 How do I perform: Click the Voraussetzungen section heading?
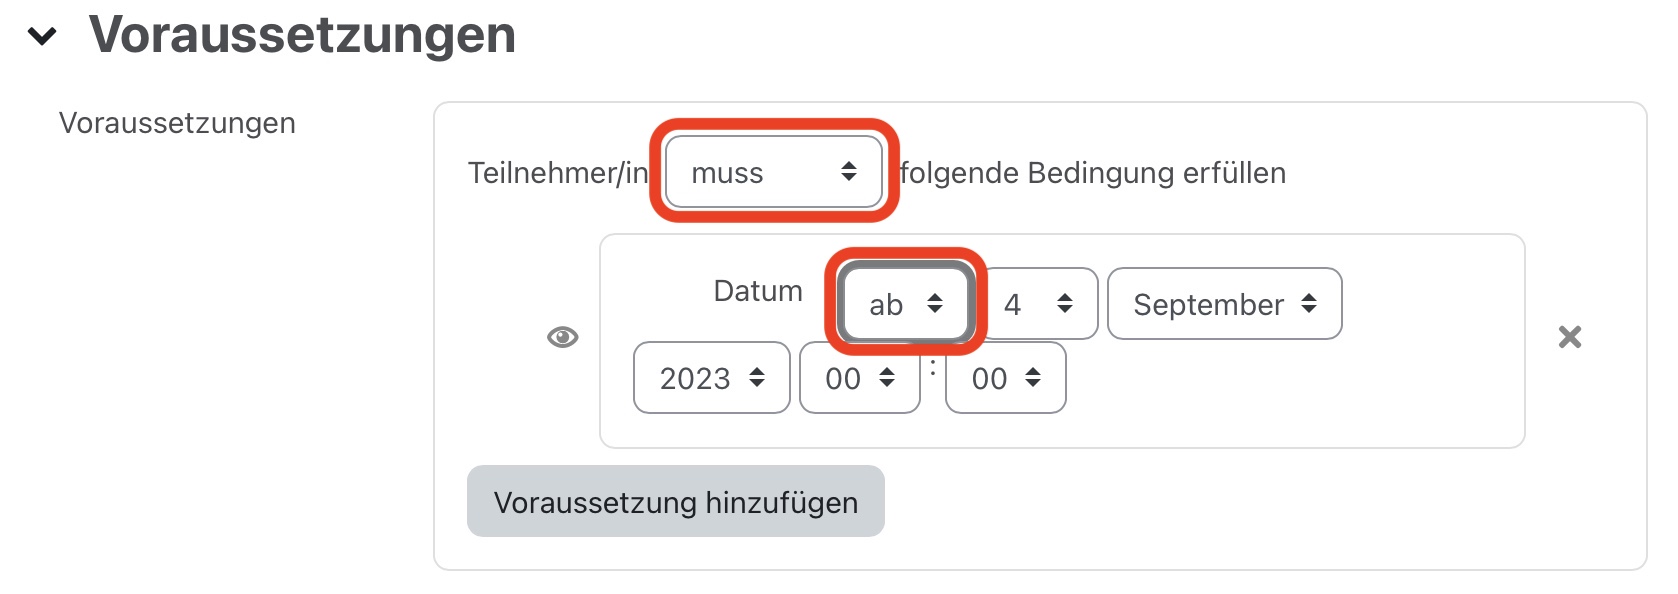pos(300,35)
